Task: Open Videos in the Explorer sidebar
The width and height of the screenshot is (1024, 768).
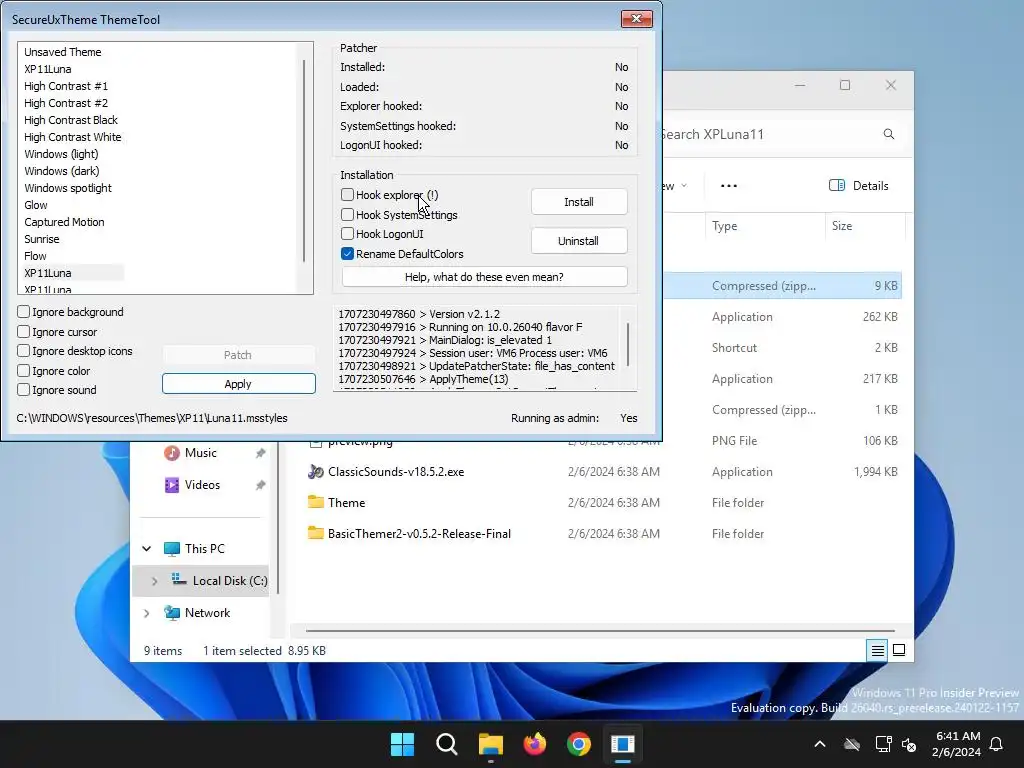Action: (202, 485)
